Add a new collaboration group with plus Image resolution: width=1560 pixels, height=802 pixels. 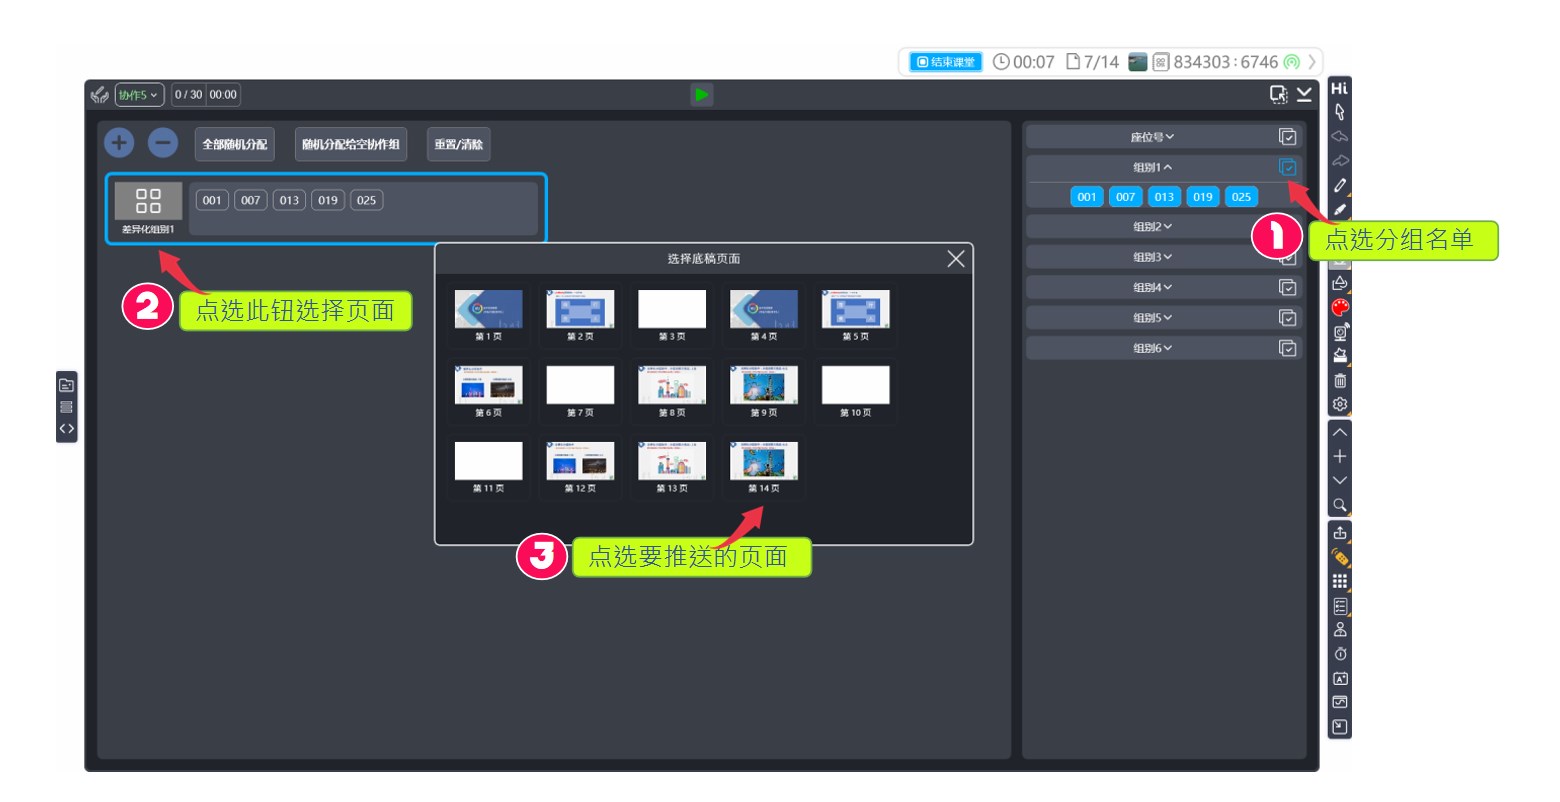click(119, 143)
